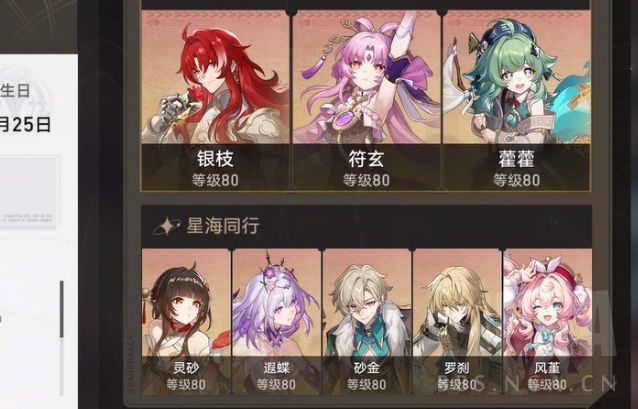Screen dimensions: 638x409
Task: Click the 砂金 name label
Action: [367, 368]
